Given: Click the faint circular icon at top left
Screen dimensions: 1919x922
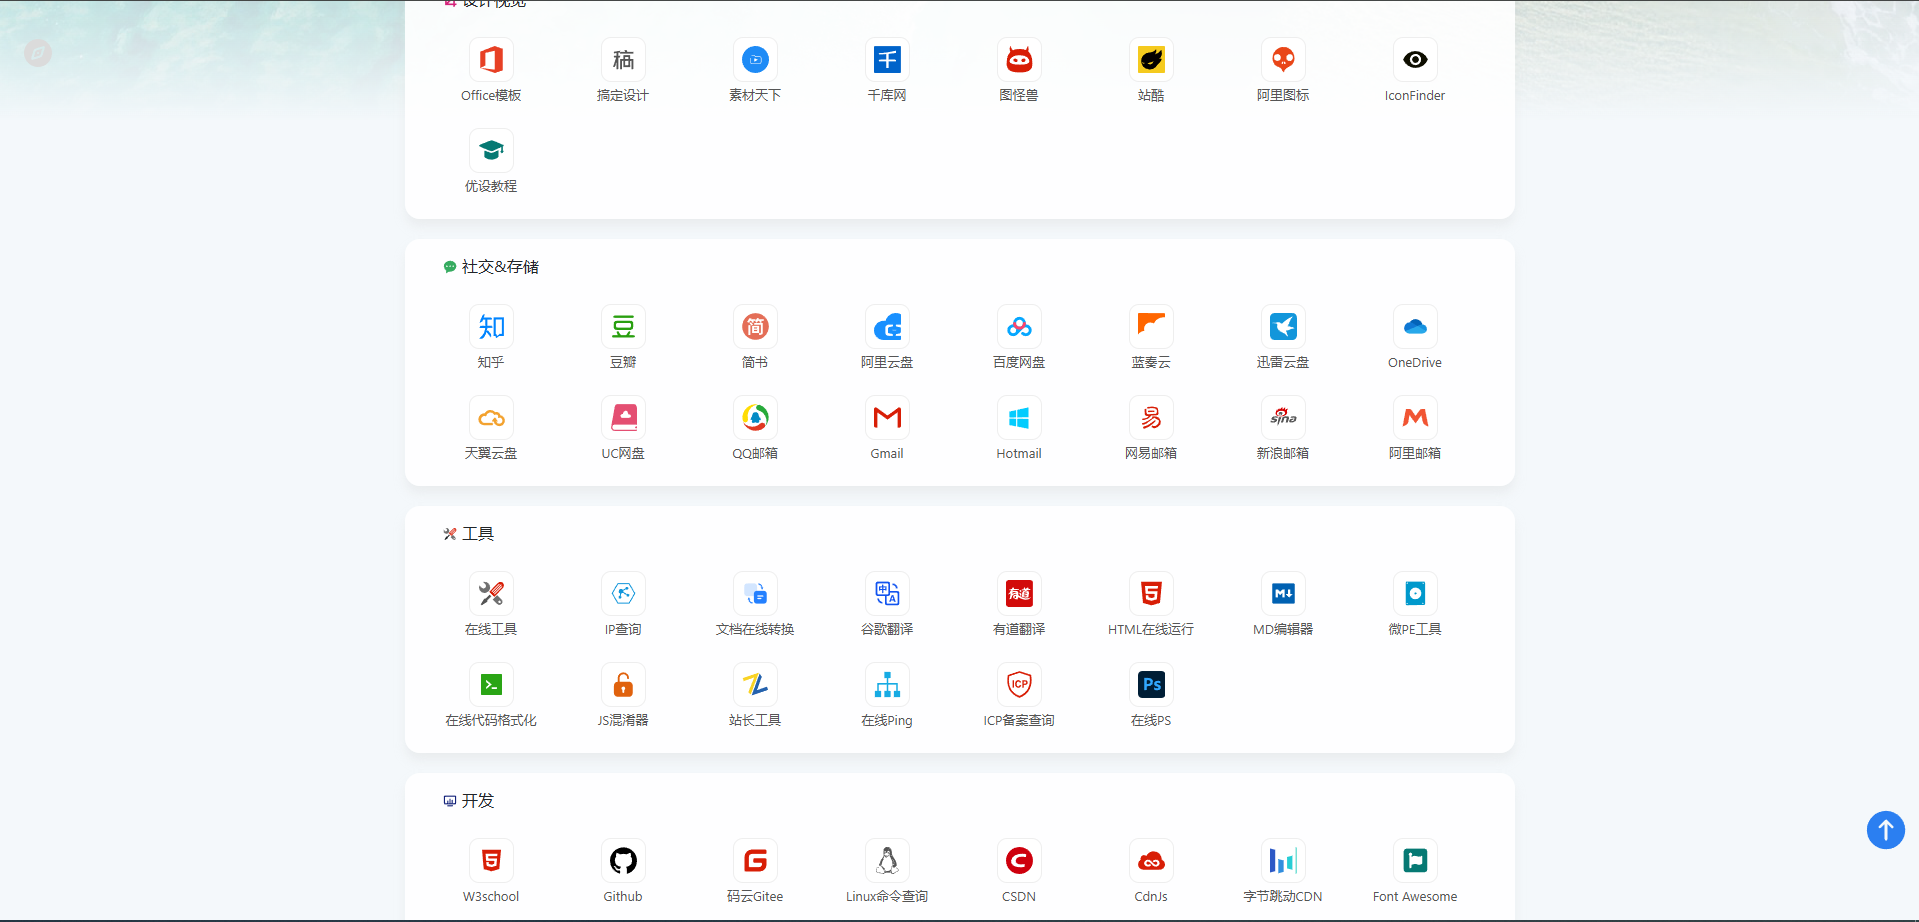Looking at the screenshot, I should [x=38, y=53].
